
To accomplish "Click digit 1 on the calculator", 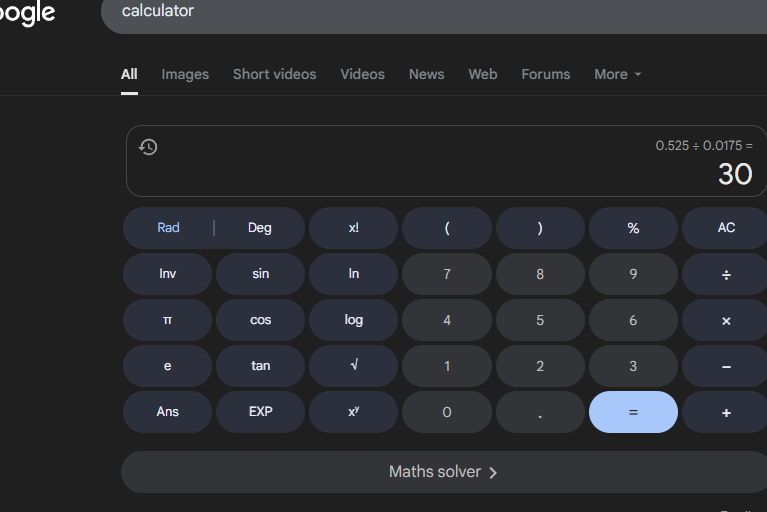I will click(x=447, y=366).
